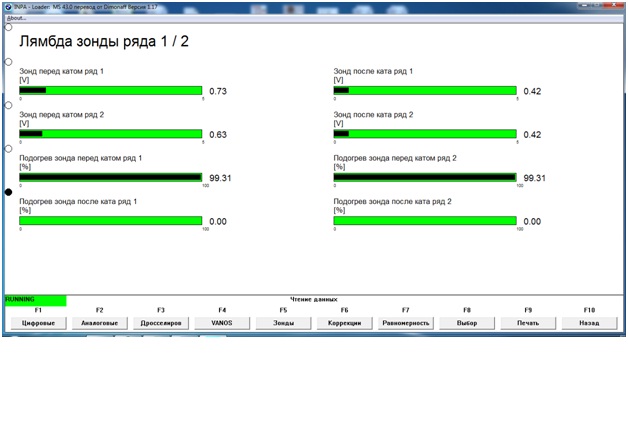Click 0.00 value for подогрев после ката ряд 1
Viewport: 628px width, 430px height.
(x=218, y=221)
